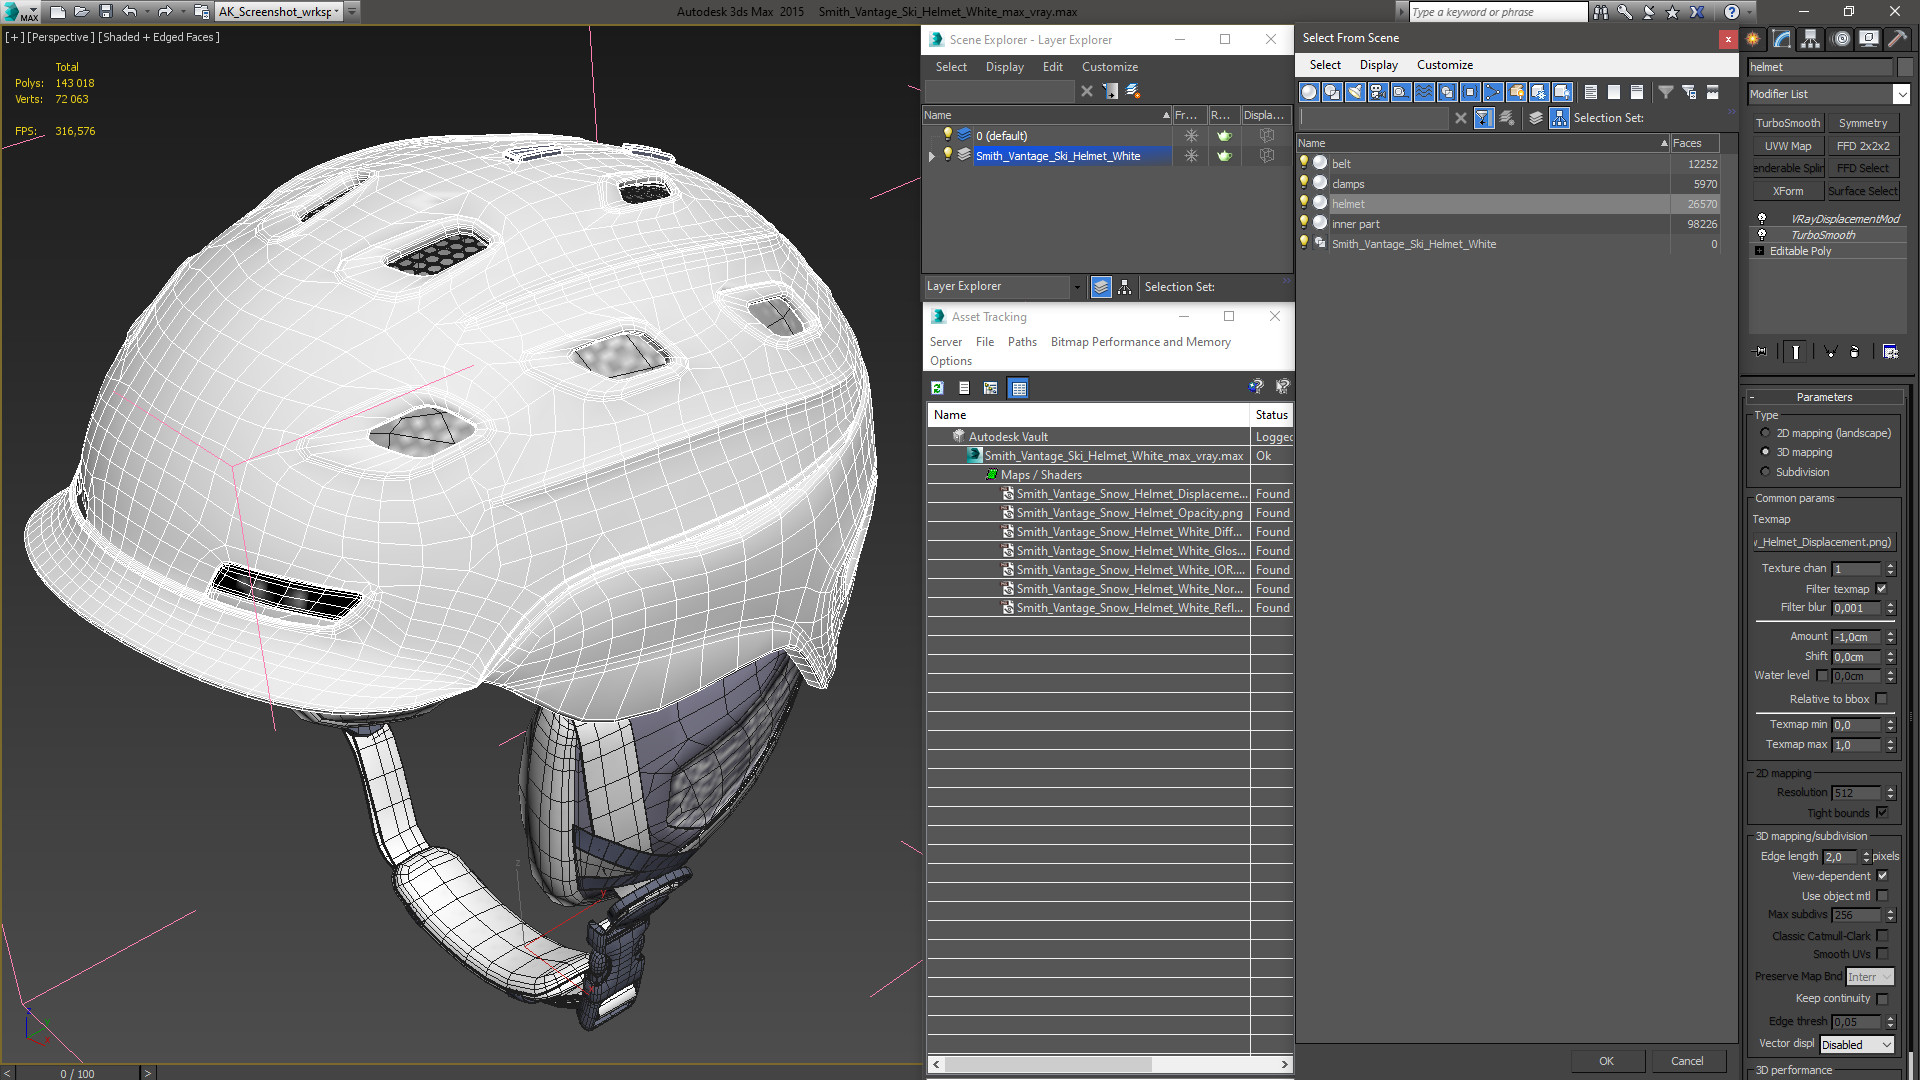Open the Display command panel tab
The width and height of the screenshot is (1920, 1080).
(x=1869, y=39)
